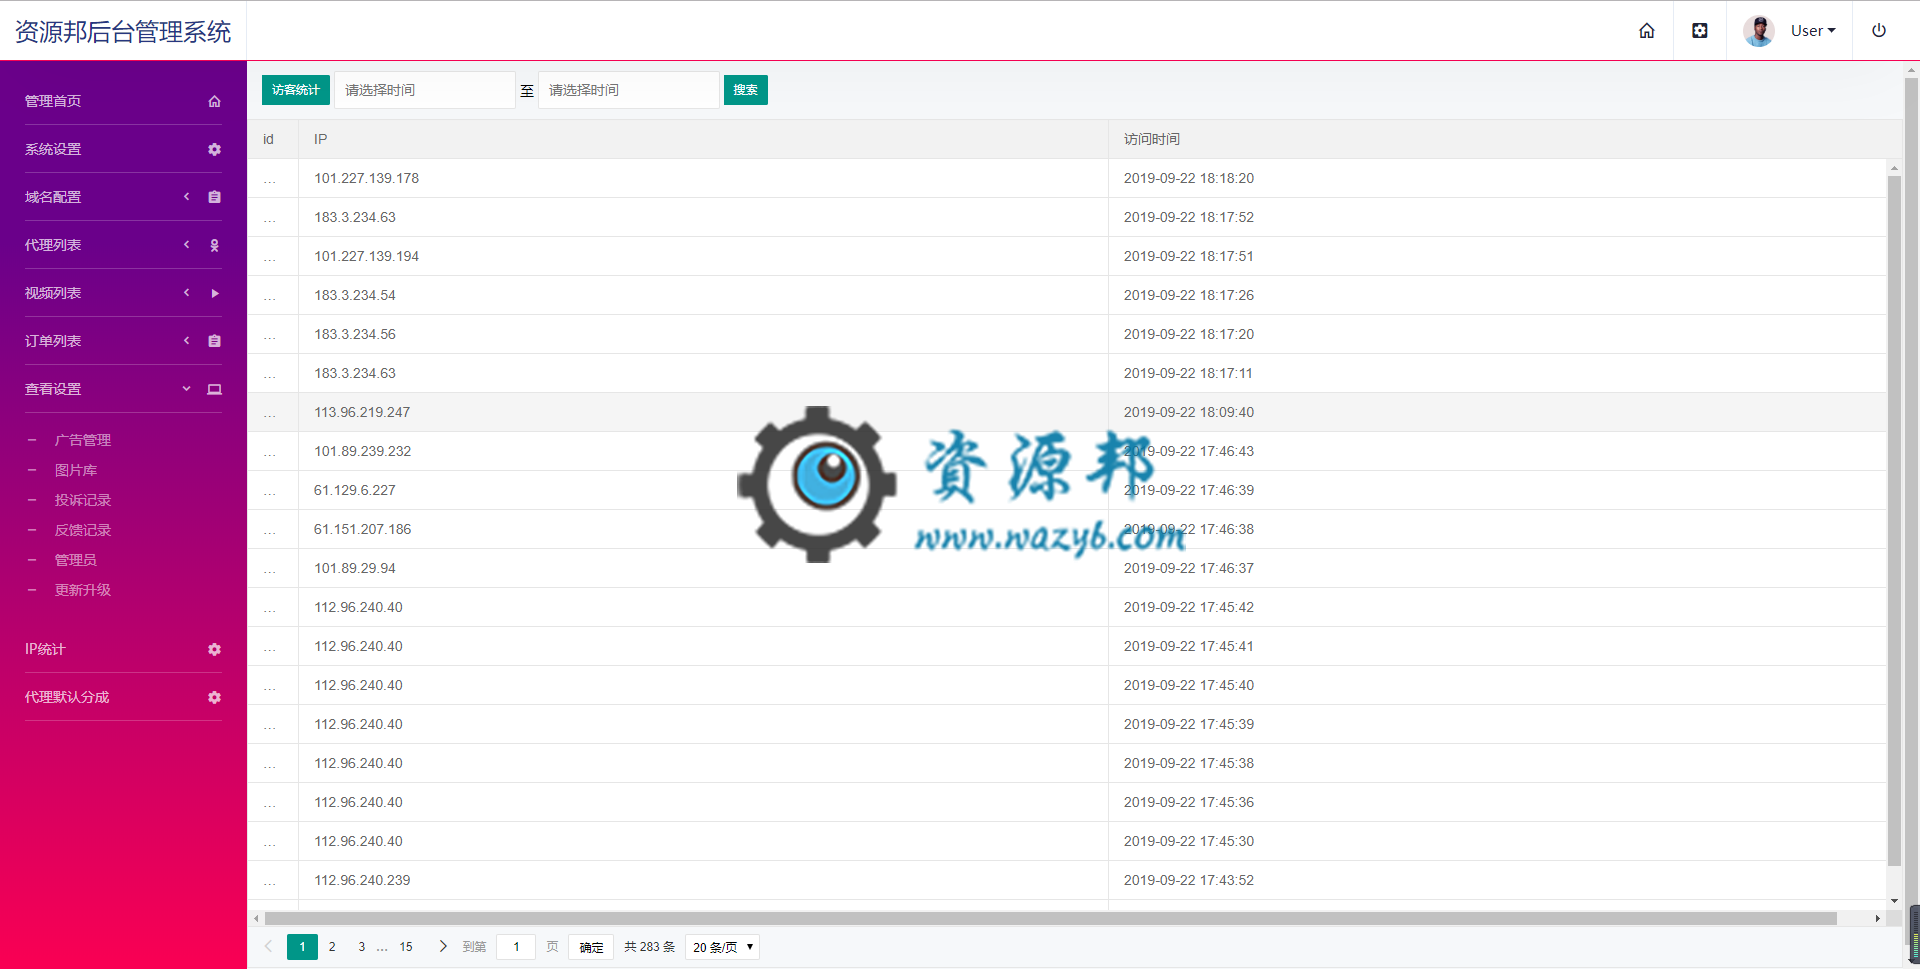Click the clipboard icon beside 订单列表
This screenshot has width=1920, height=969.
click(x=214, y=341)
